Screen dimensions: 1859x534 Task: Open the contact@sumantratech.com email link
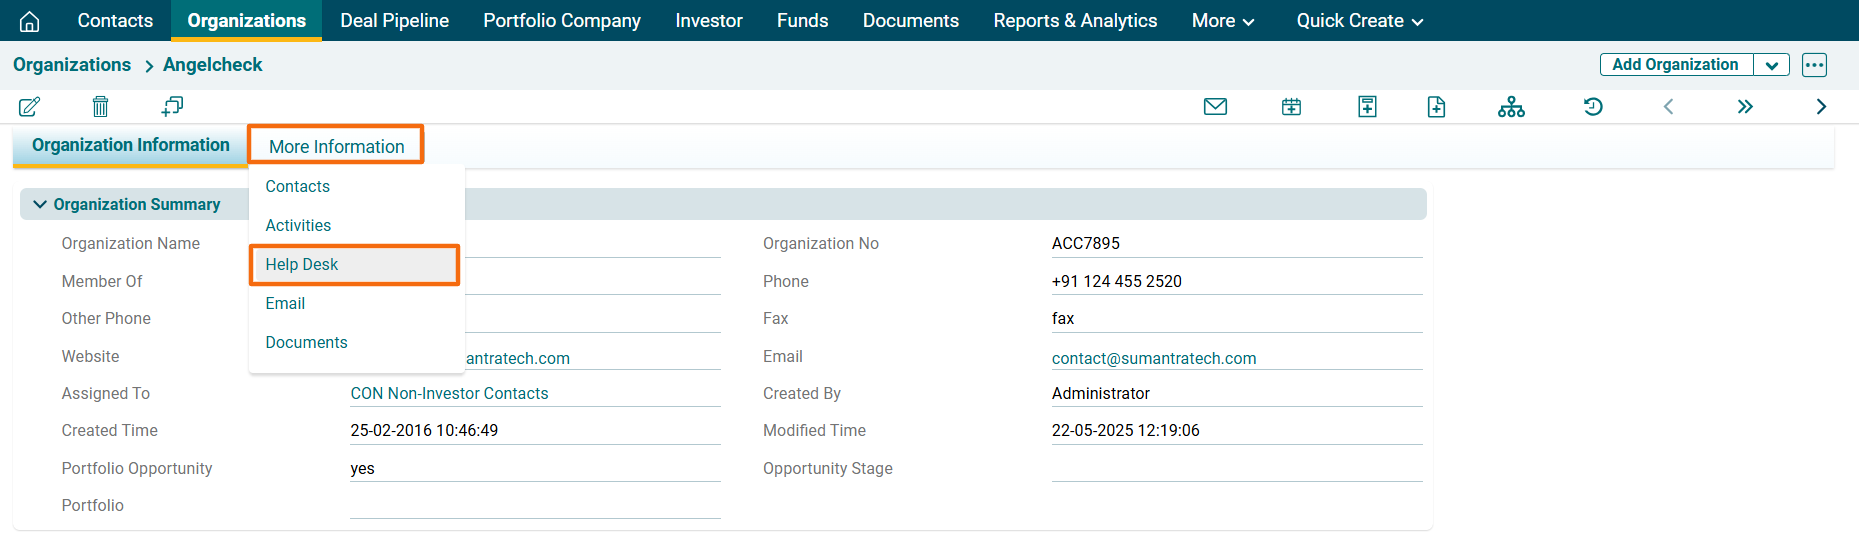1153,358
